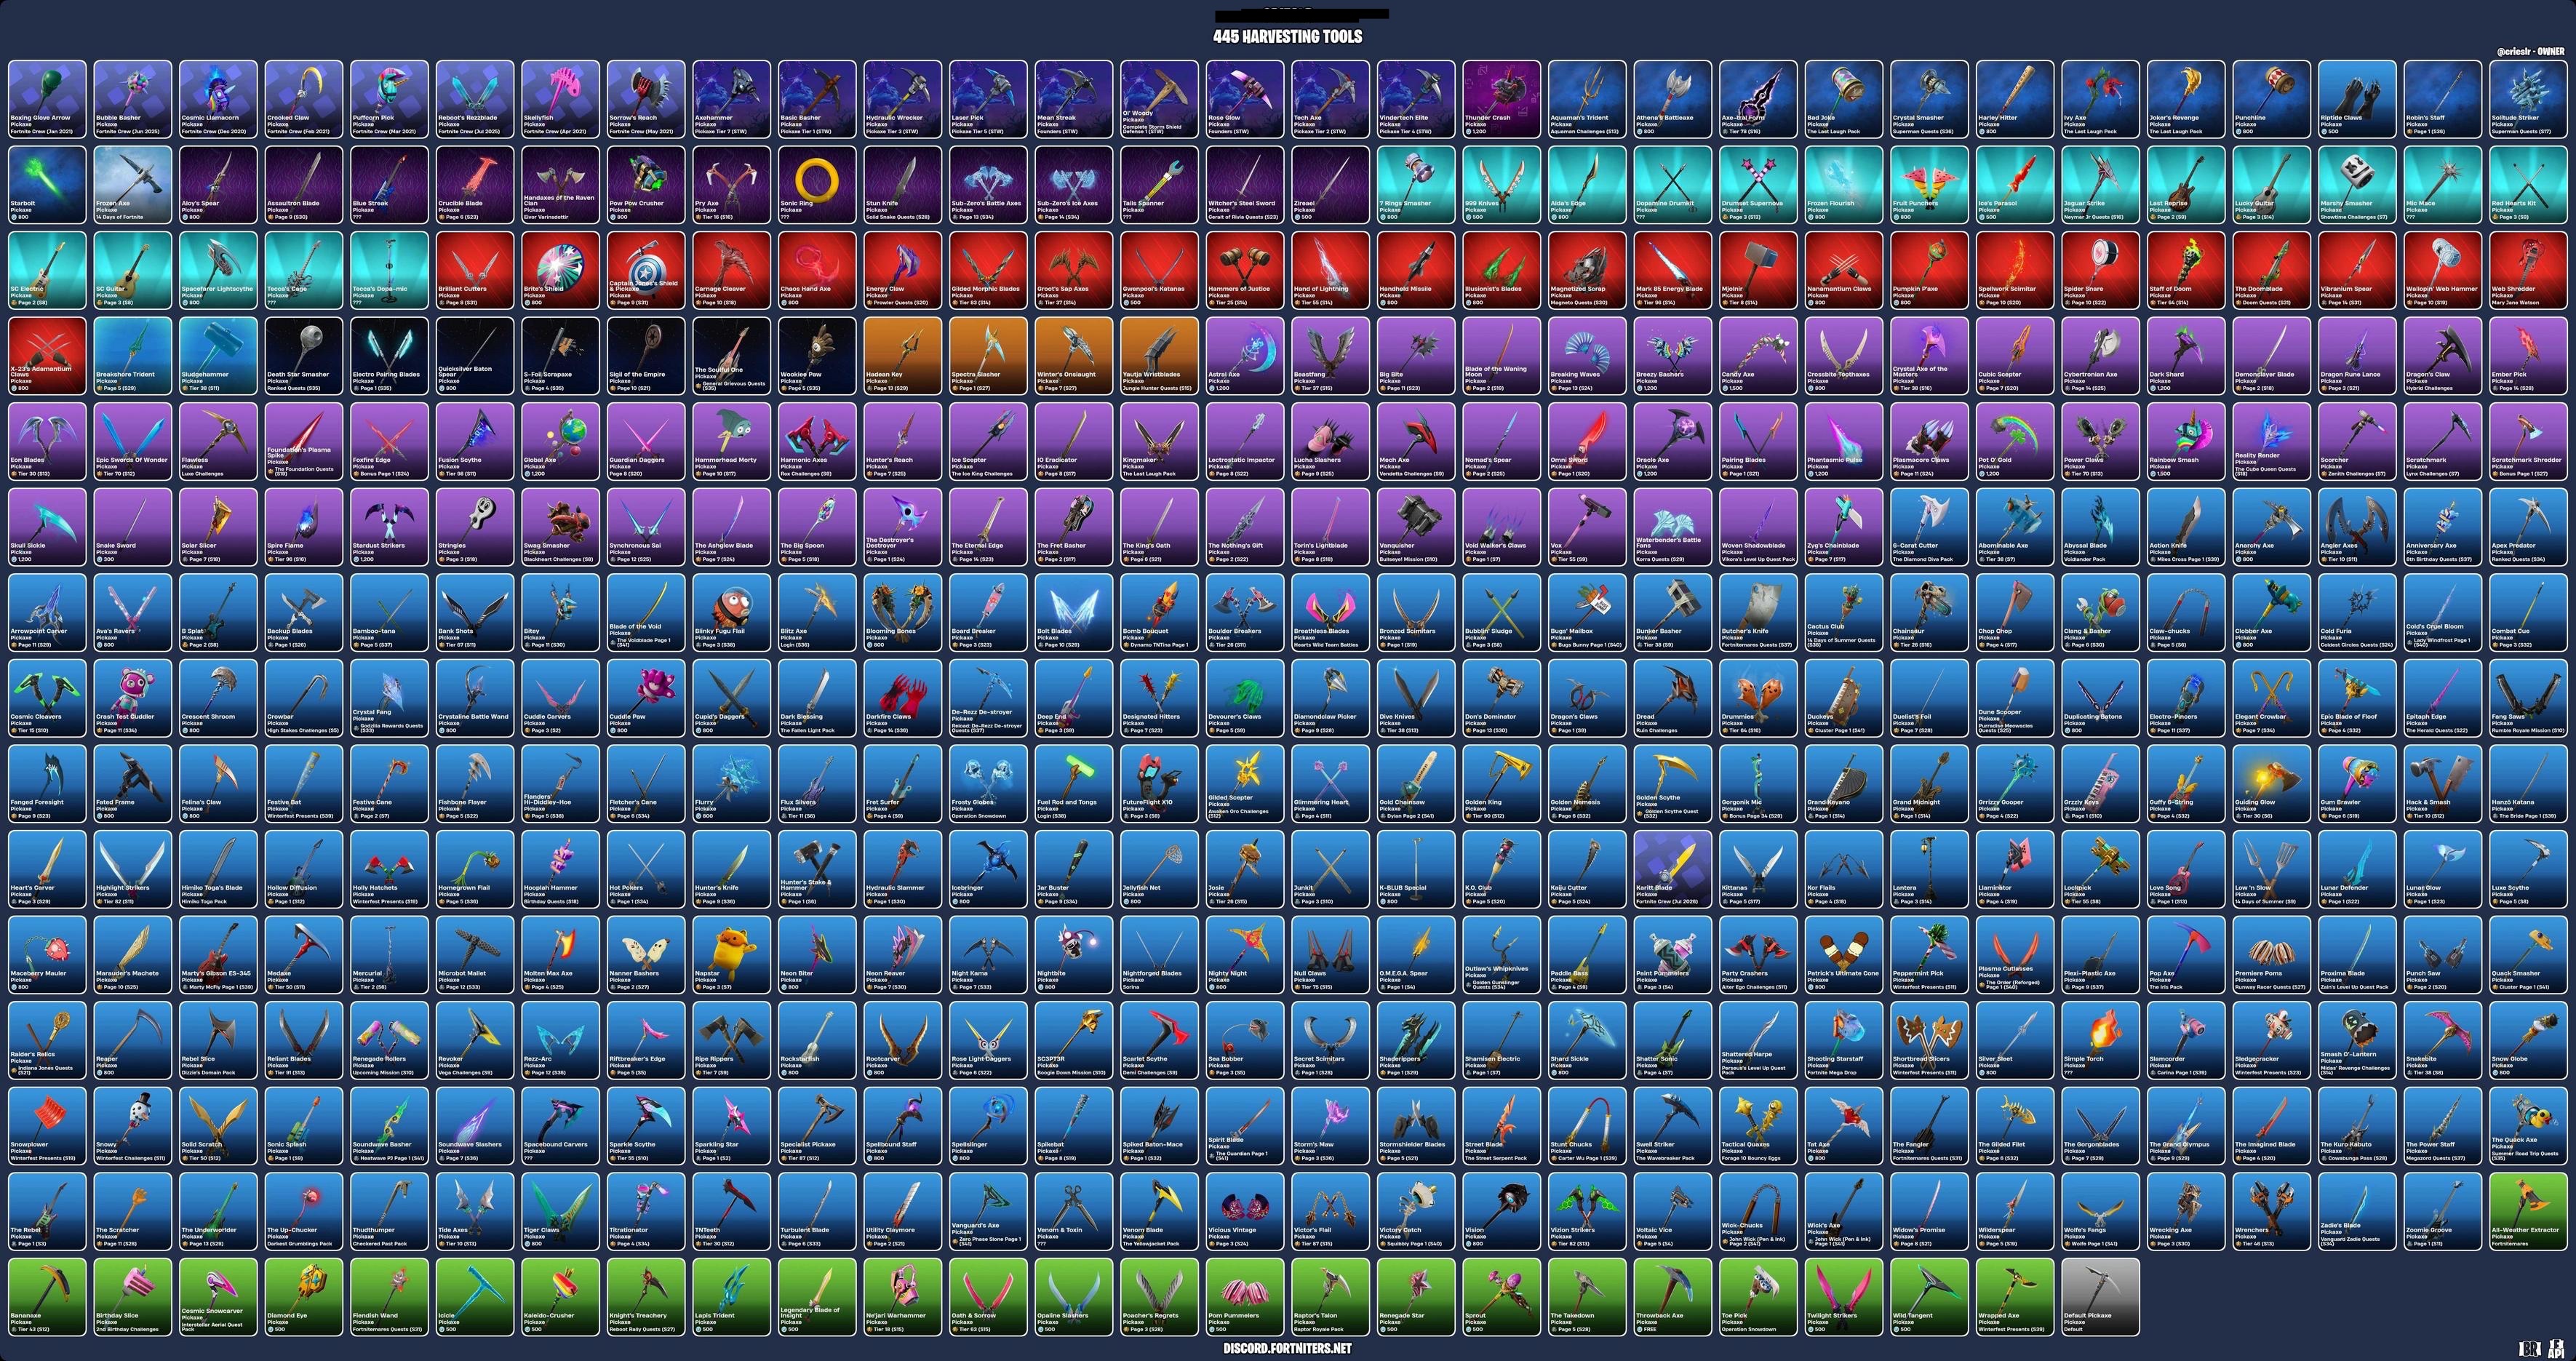Select the Venom & Toxin scissors card
The width and height of the screenshot is (2576, 1361).
[1073, 1211]
